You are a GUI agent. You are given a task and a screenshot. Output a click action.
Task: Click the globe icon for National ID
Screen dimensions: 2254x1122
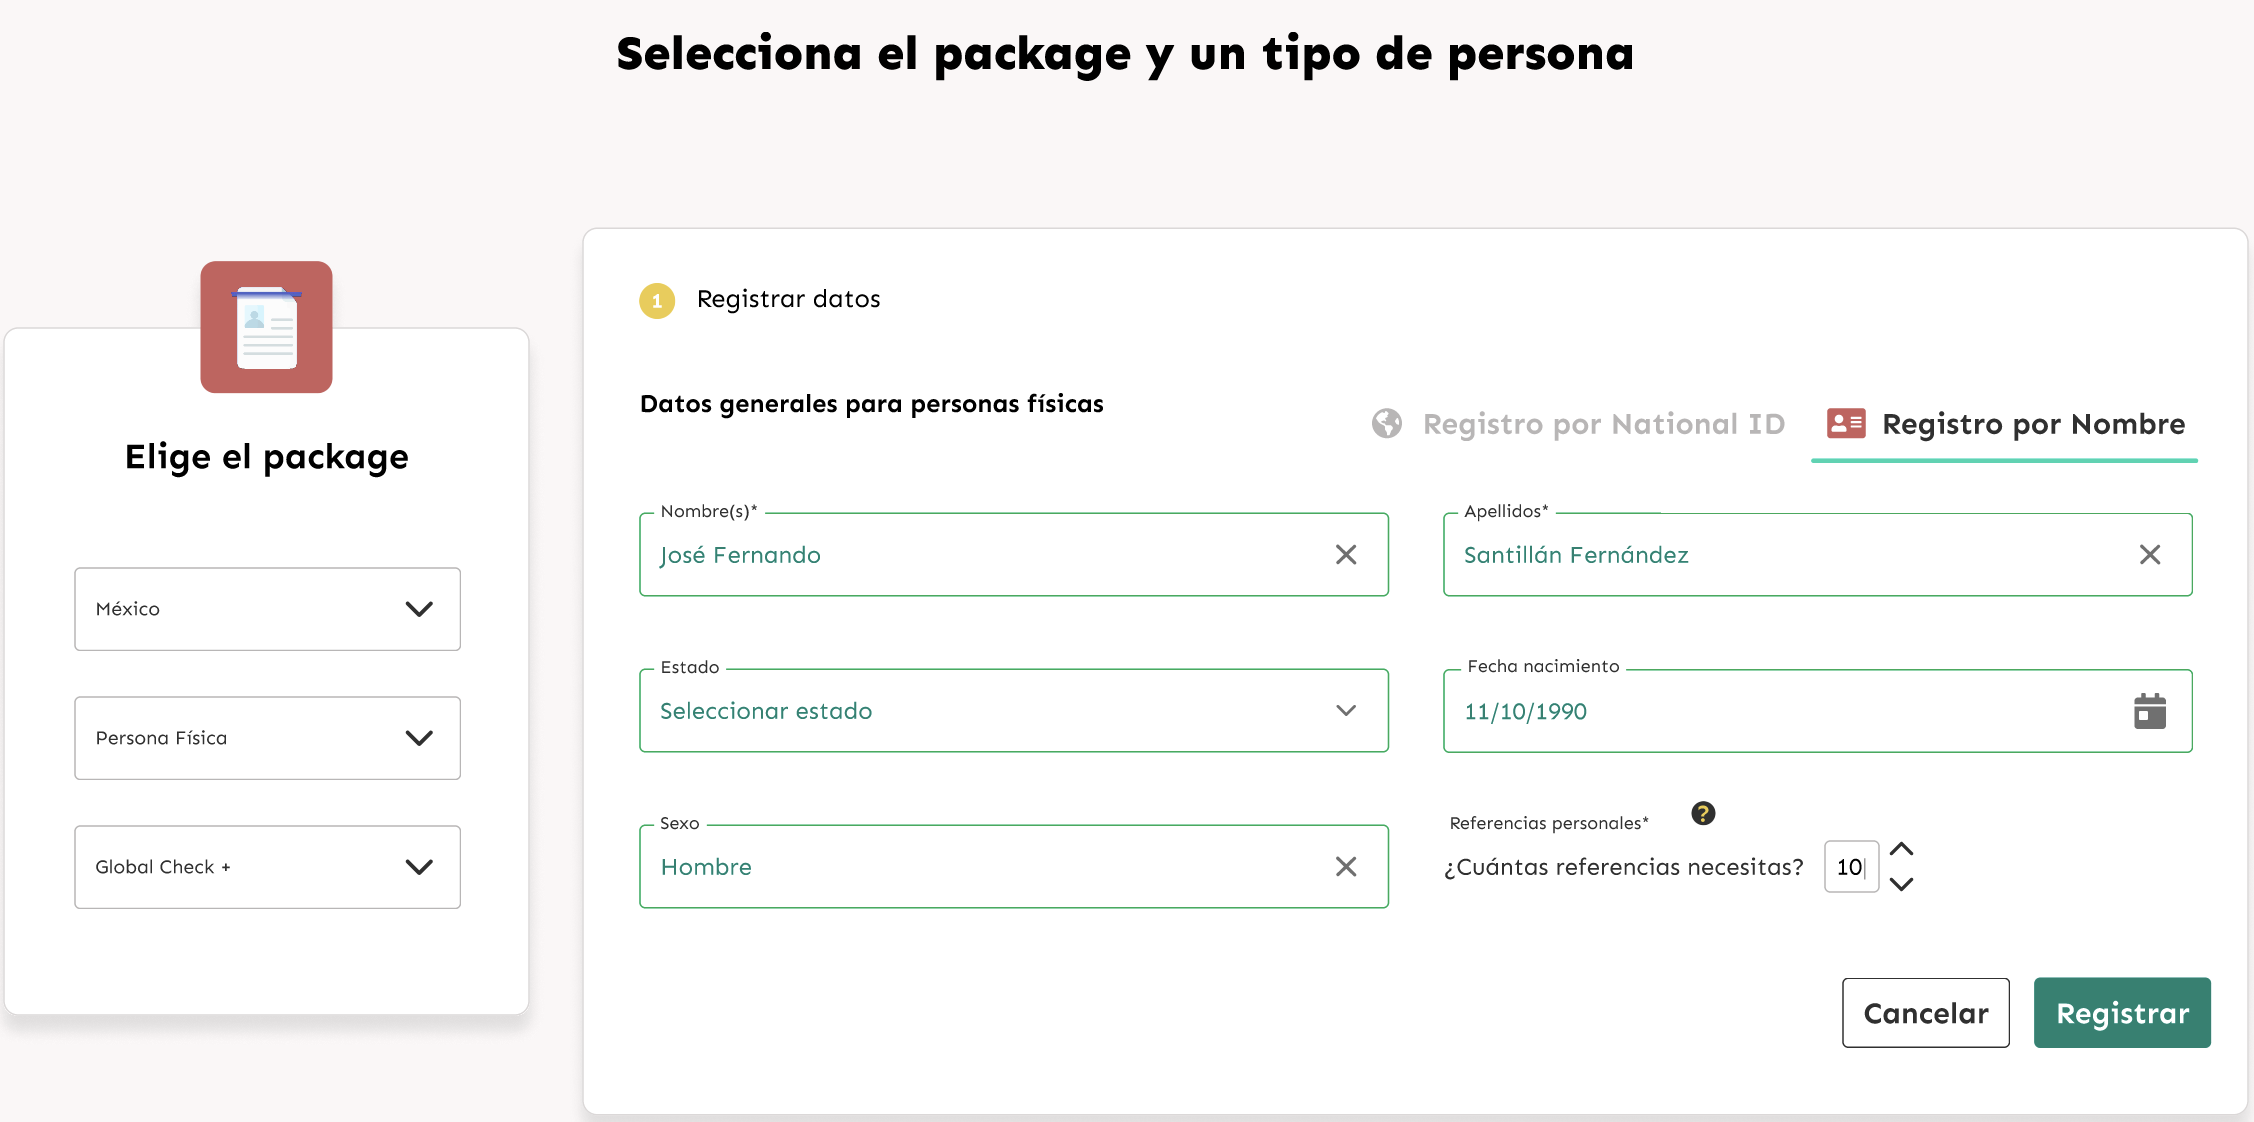pos(1387,424)
